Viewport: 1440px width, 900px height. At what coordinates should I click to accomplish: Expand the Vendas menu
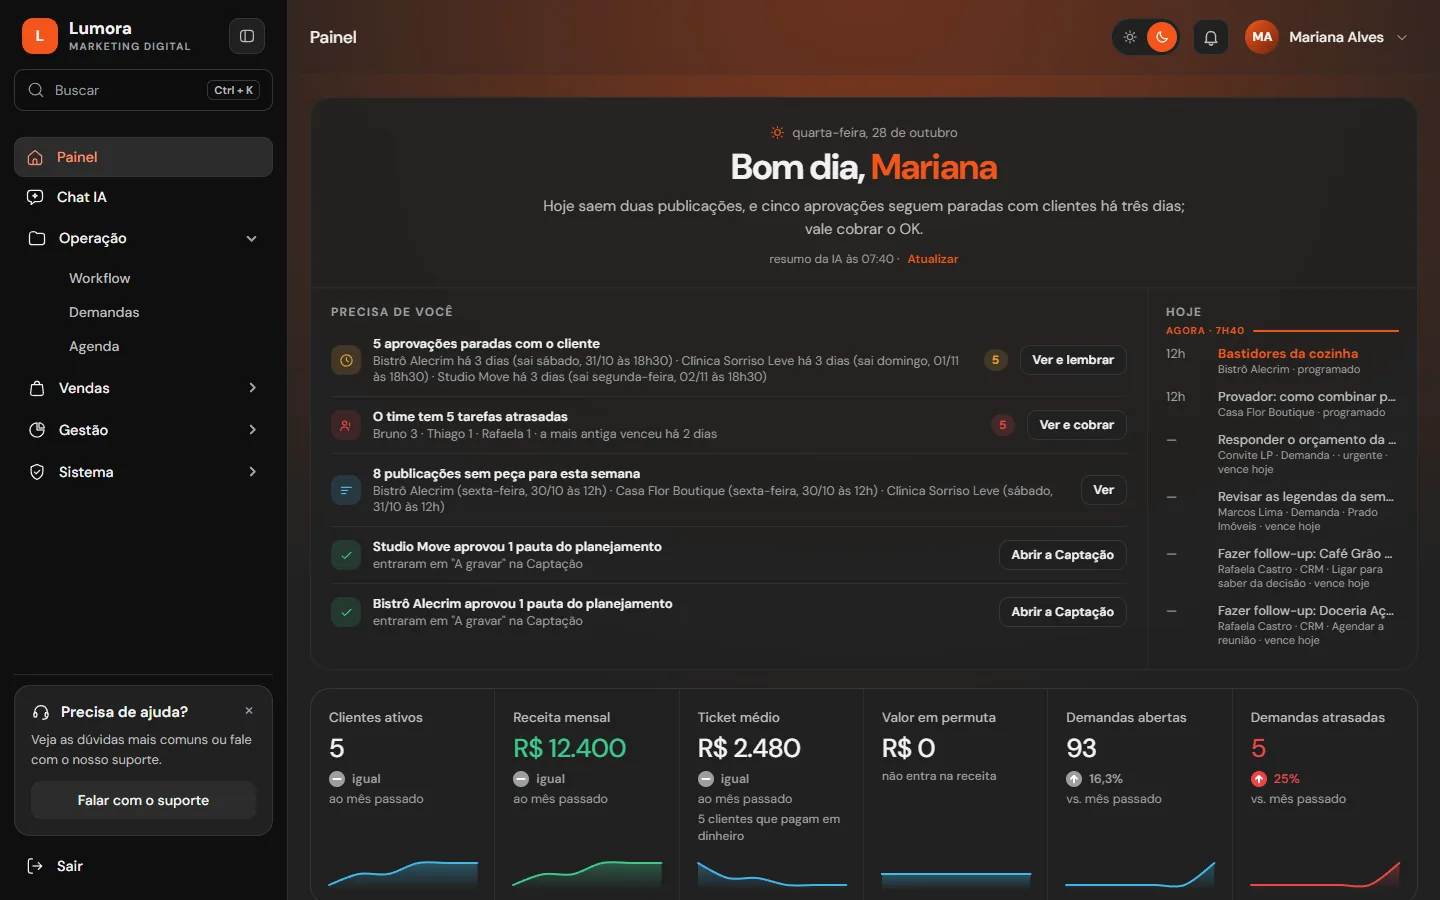click(x=143, y=388)
